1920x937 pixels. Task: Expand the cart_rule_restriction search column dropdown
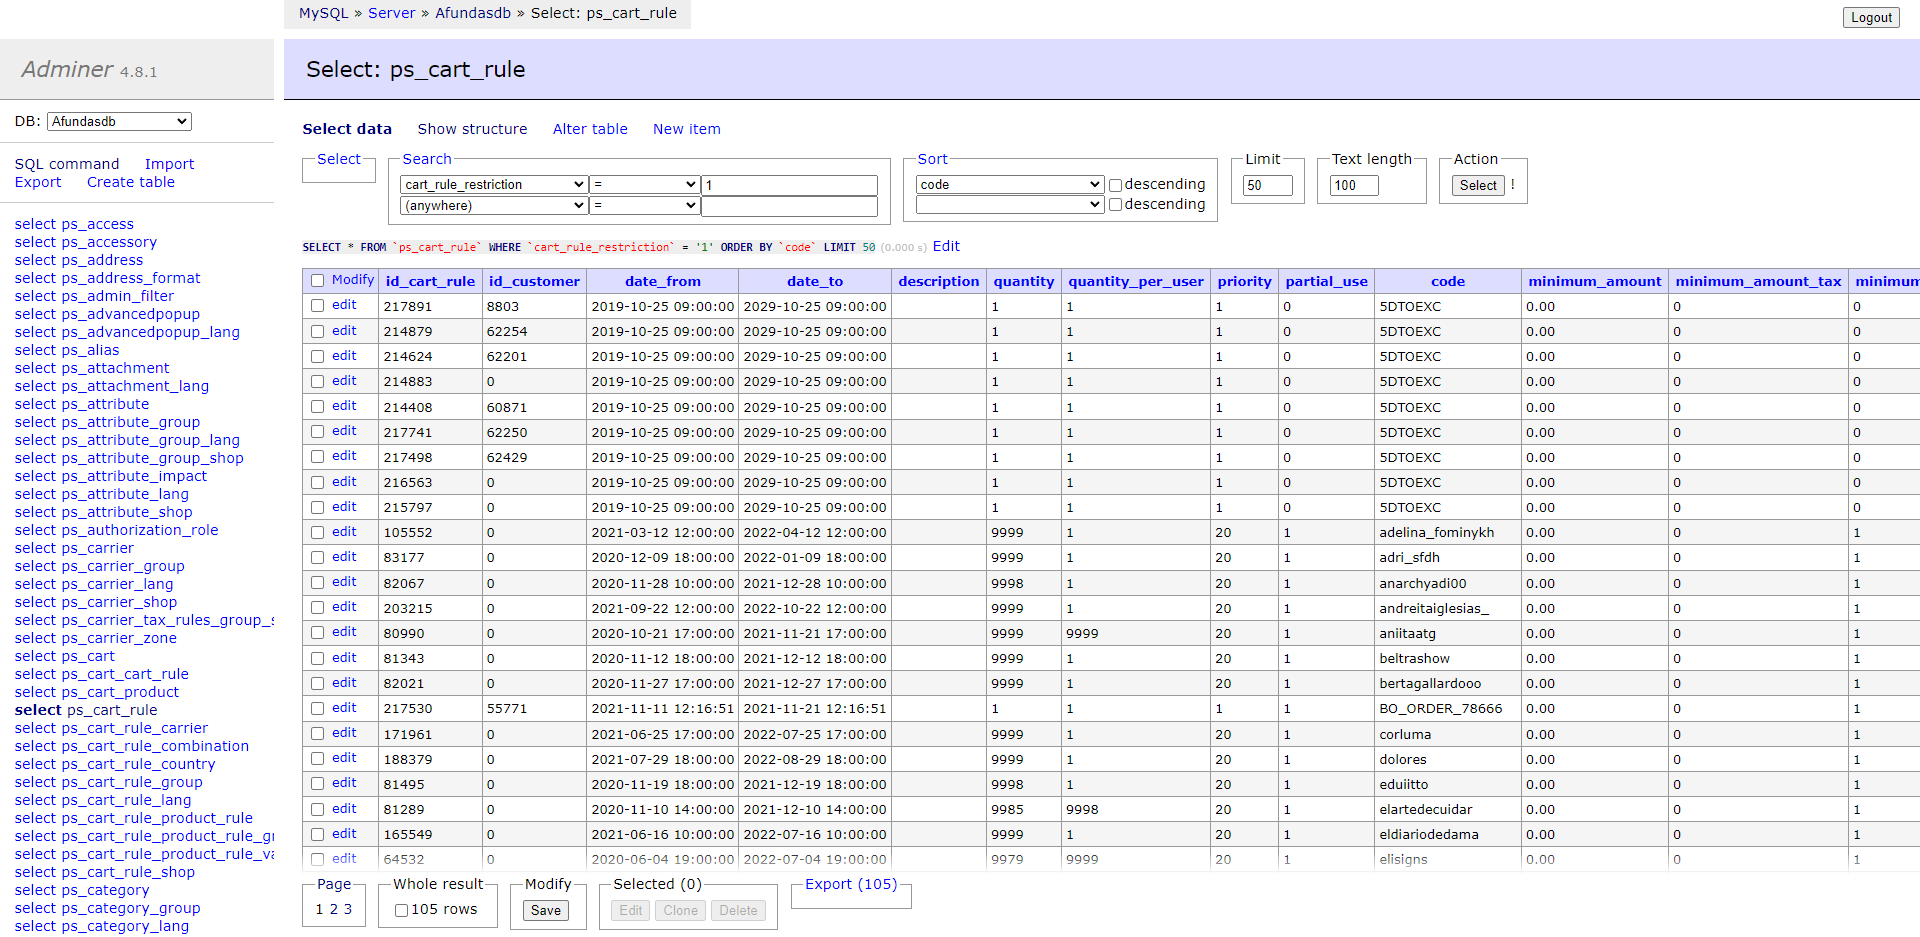(x=494, y=185)
